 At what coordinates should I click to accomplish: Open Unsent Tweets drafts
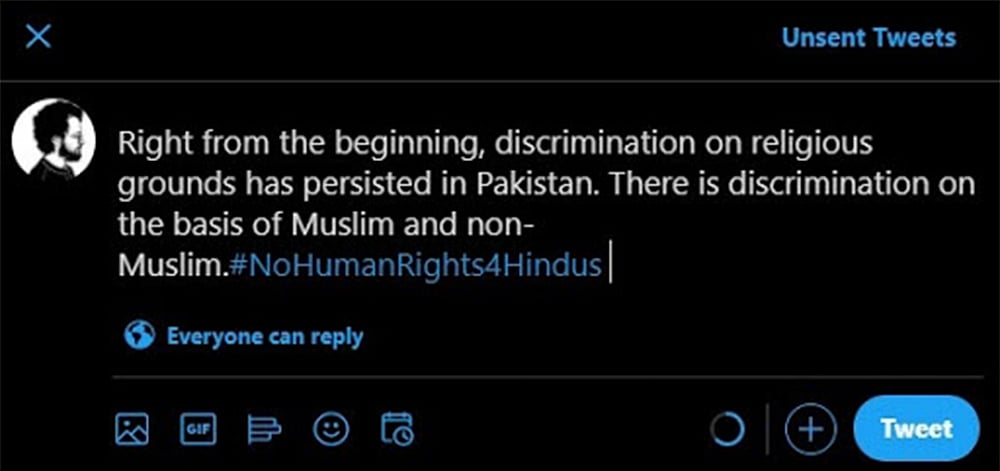[x=868, y=38]
